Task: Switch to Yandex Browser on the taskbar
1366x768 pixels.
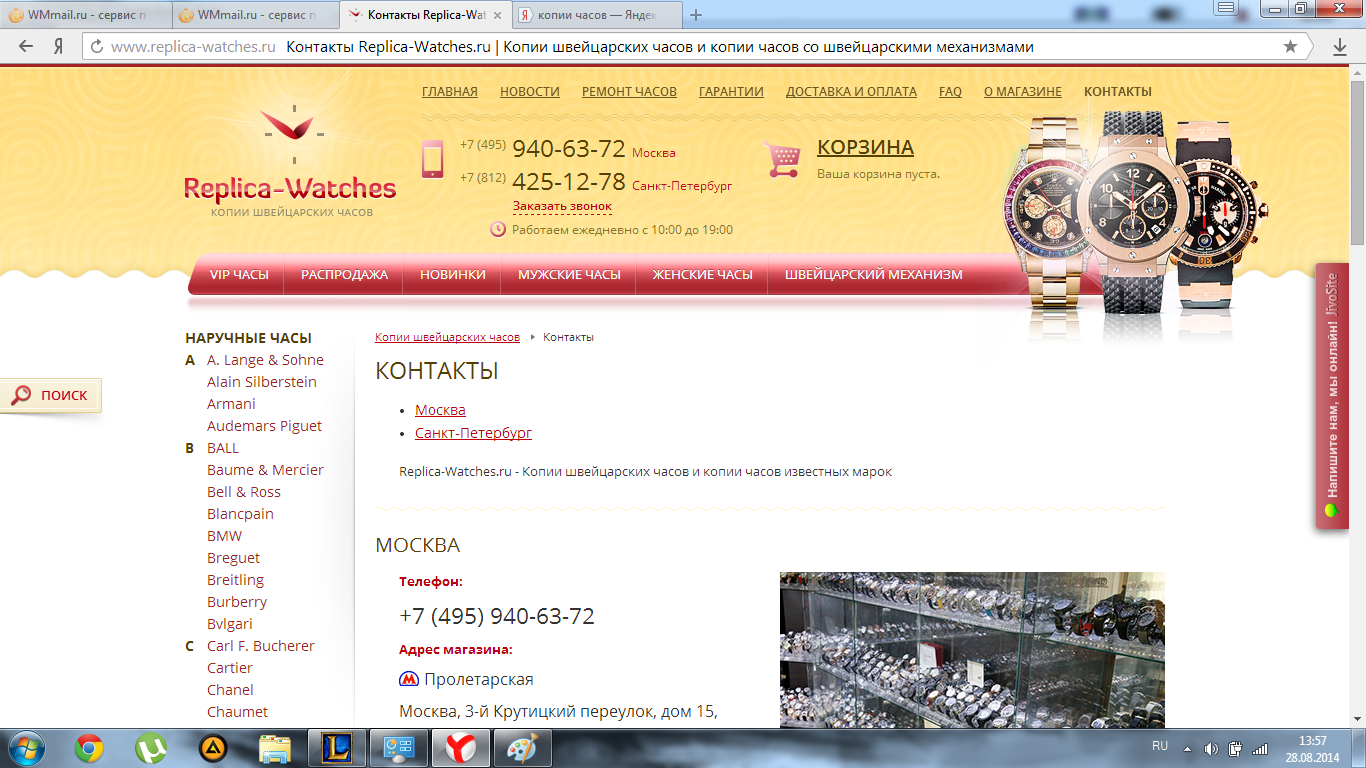Action: pyautogui.click(x=461, y=748)
